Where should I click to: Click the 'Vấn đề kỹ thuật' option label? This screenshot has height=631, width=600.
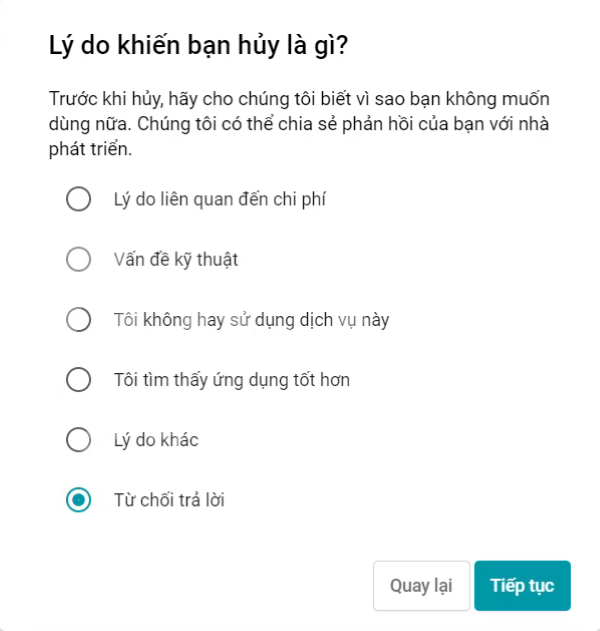(176, 260)
